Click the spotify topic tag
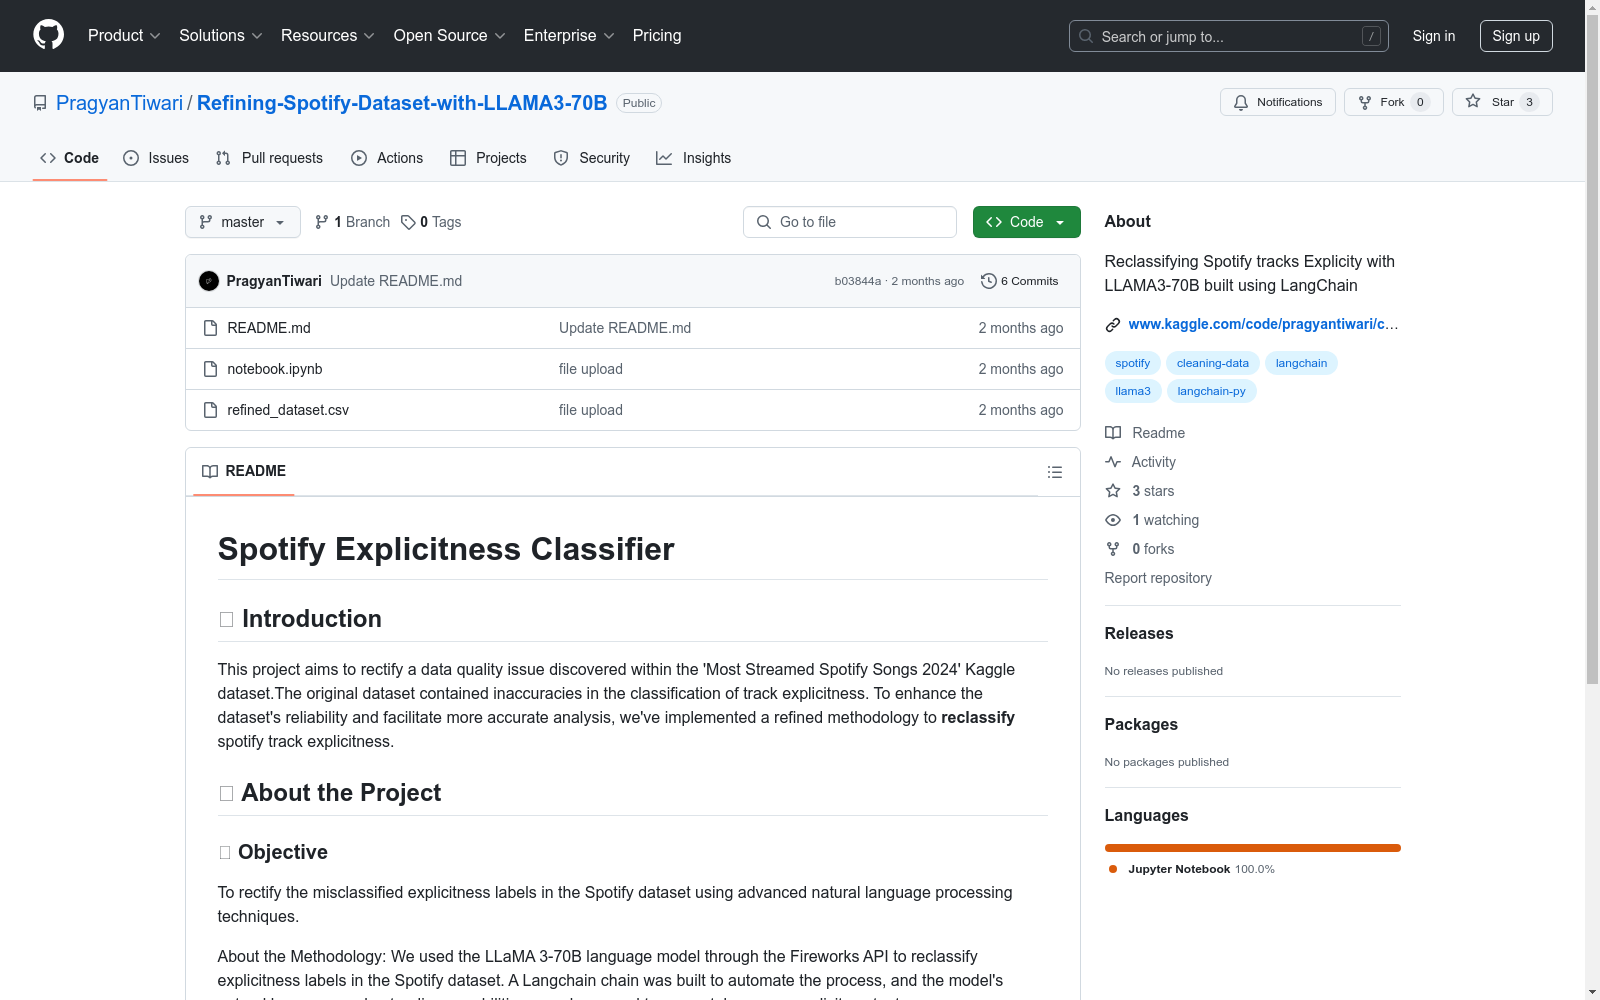1600x1000 pixels. tap(1133, 363)
